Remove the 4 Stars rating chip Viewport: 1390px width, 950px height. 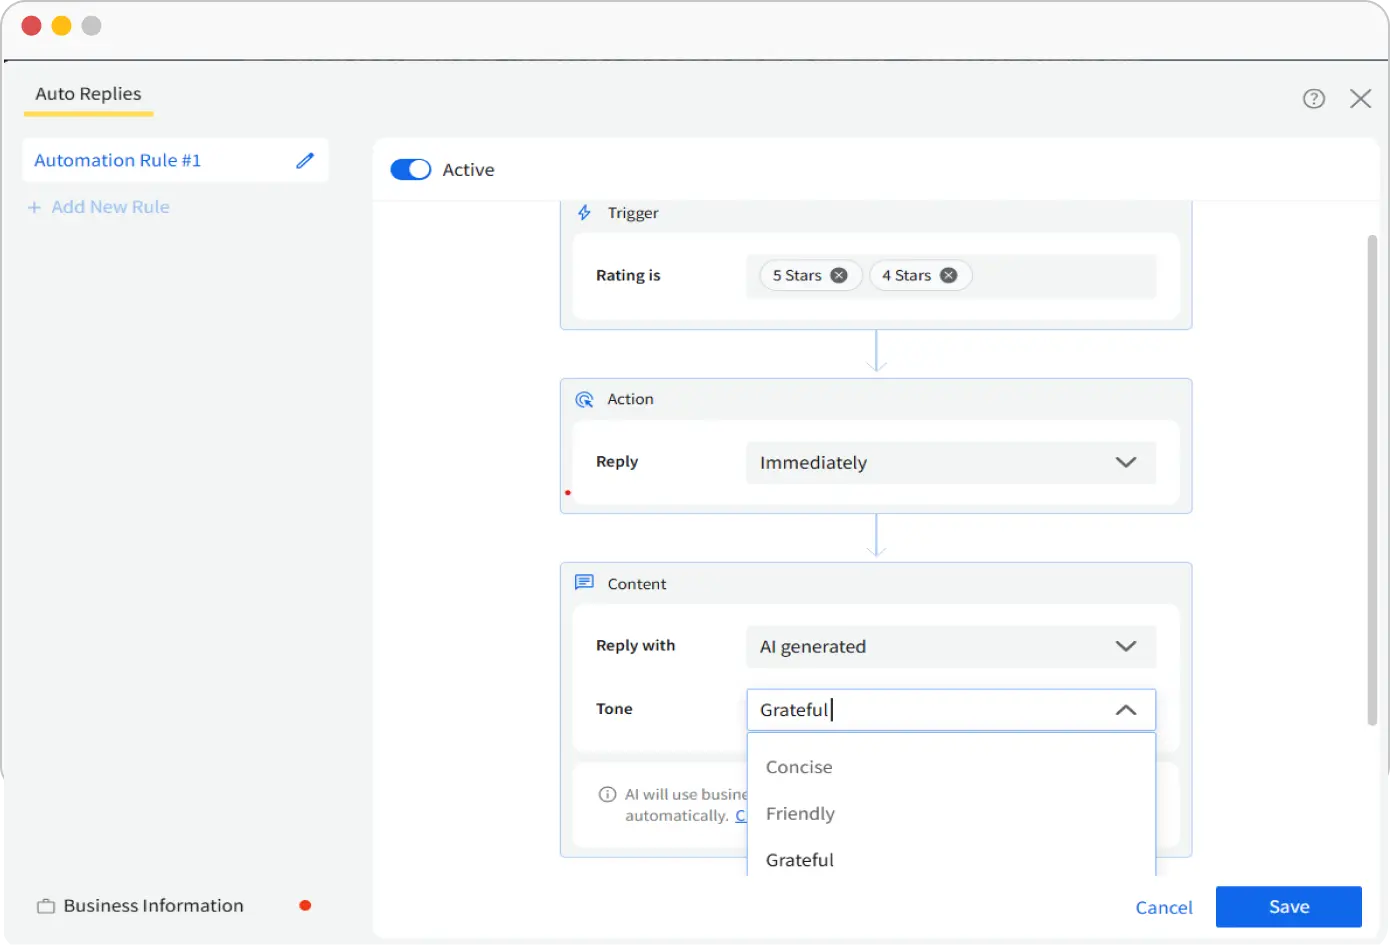948,275
